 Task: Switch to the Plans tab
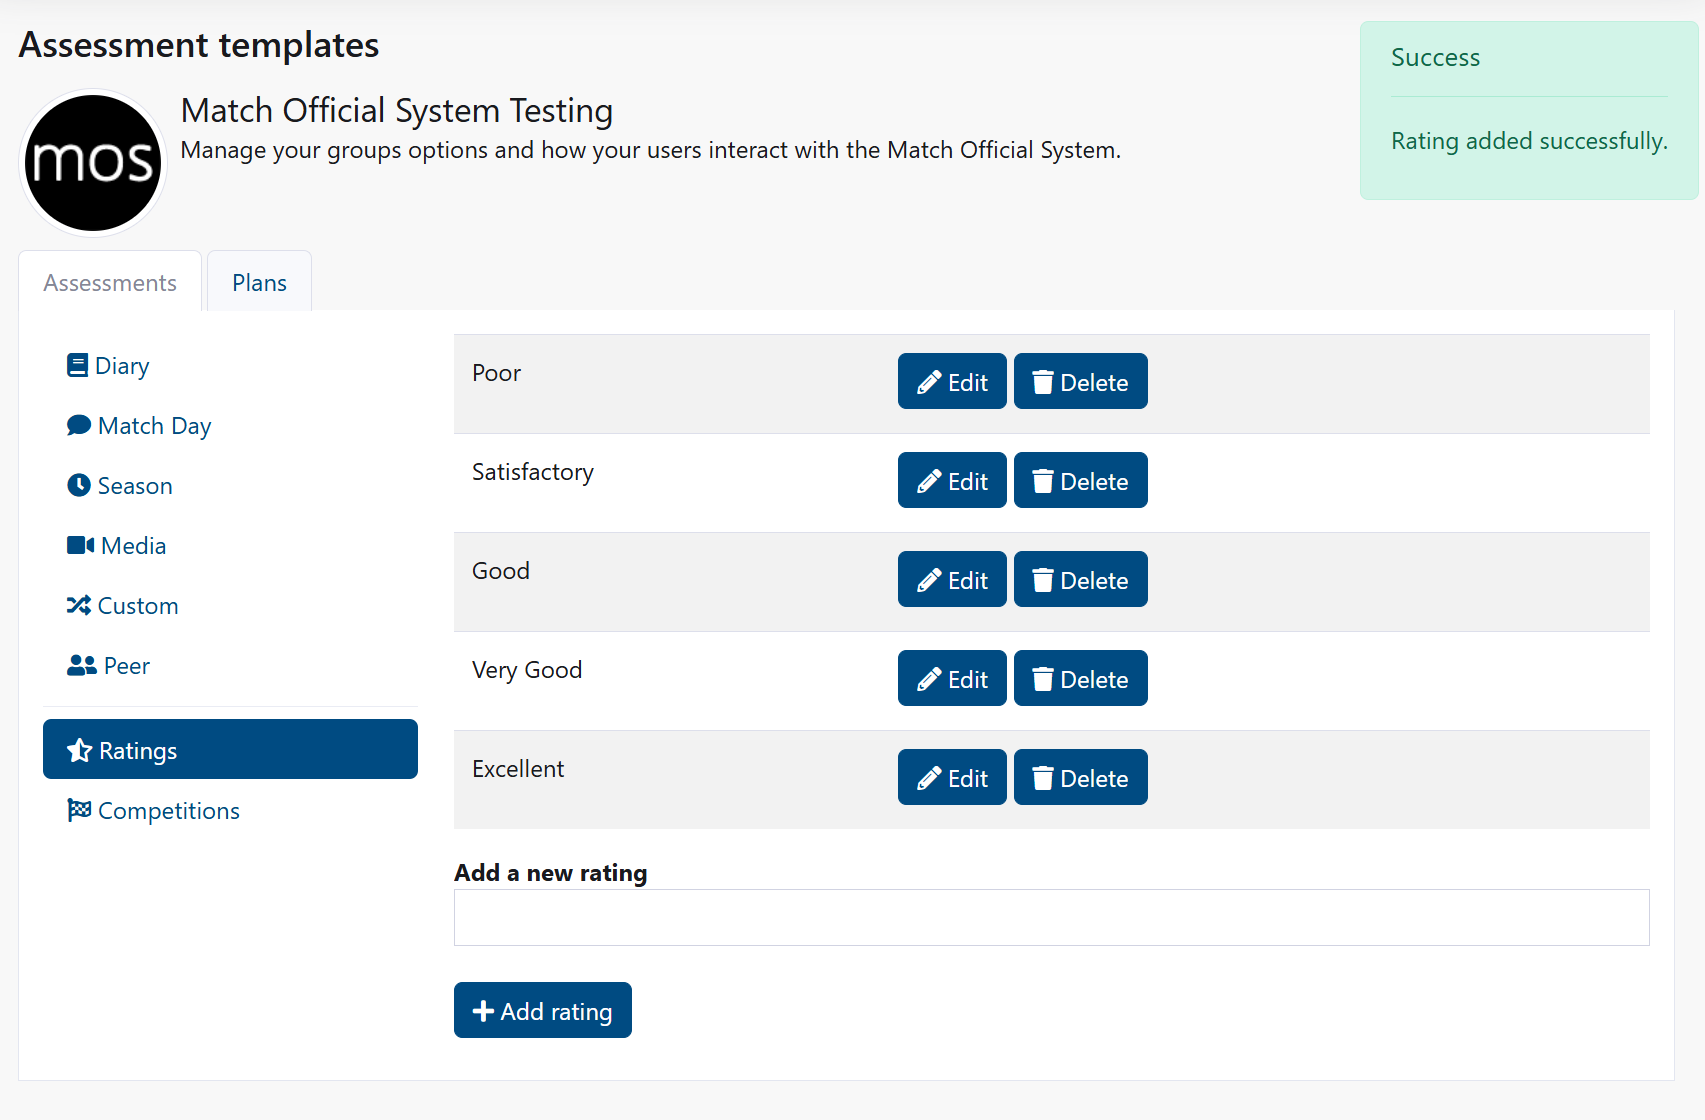click(258, 282)
